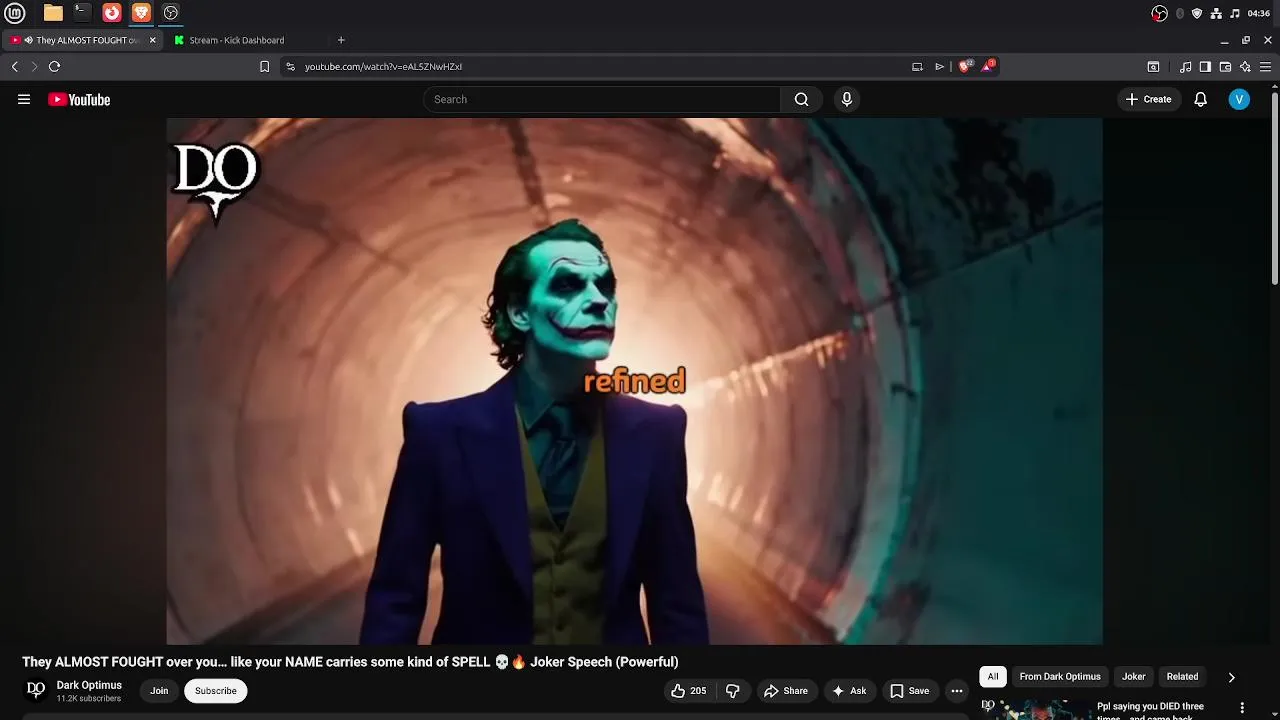Open the music note media control
Screen dimensions: 1280x720
pos(1185,67)
